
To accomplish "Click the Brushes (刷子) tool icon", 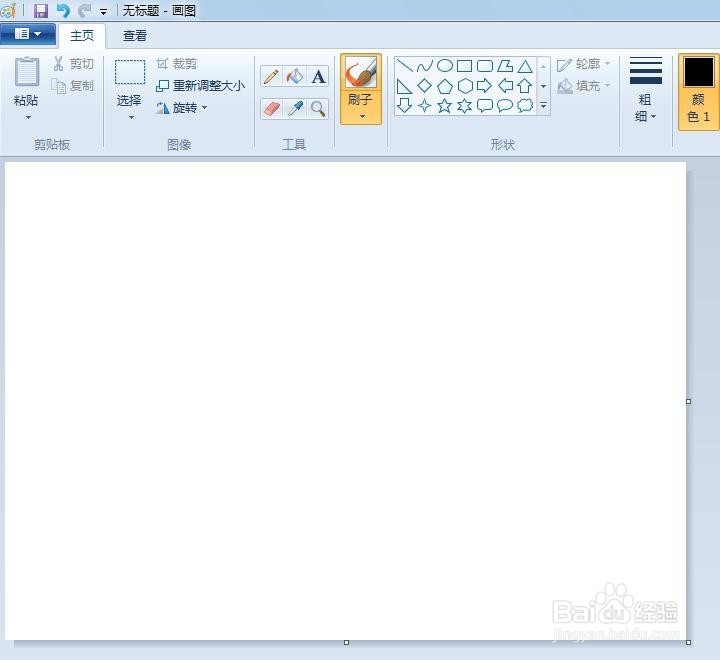I will [361, 73].
